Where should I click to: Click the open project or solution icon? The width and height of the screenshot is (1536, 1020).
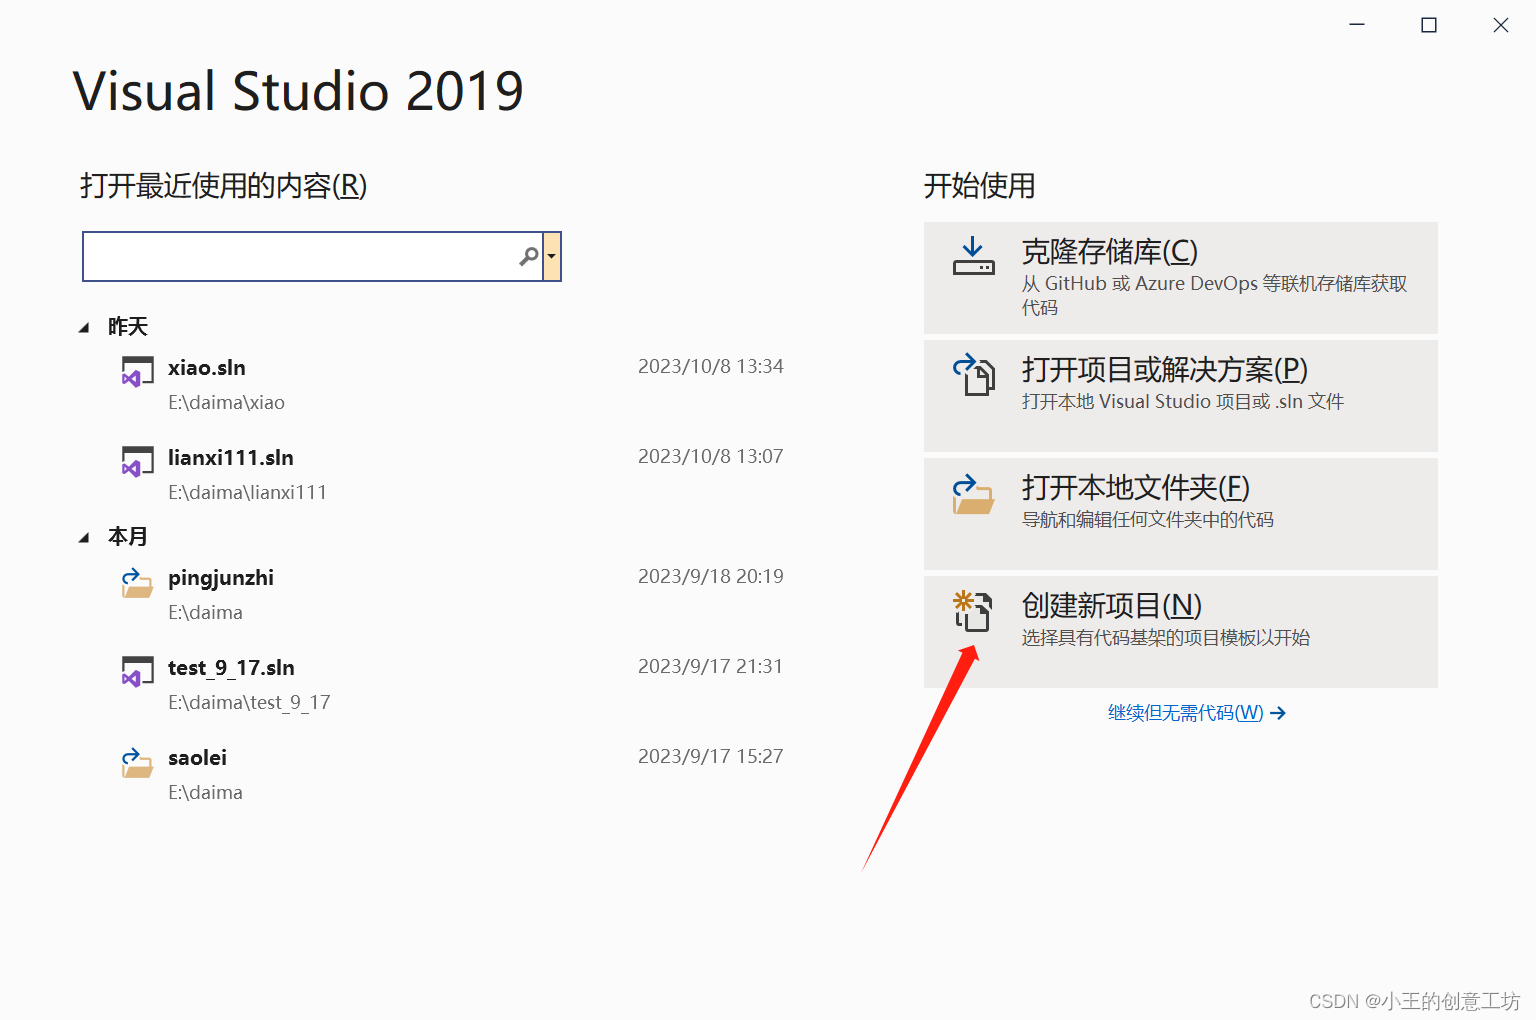[973, 375]
